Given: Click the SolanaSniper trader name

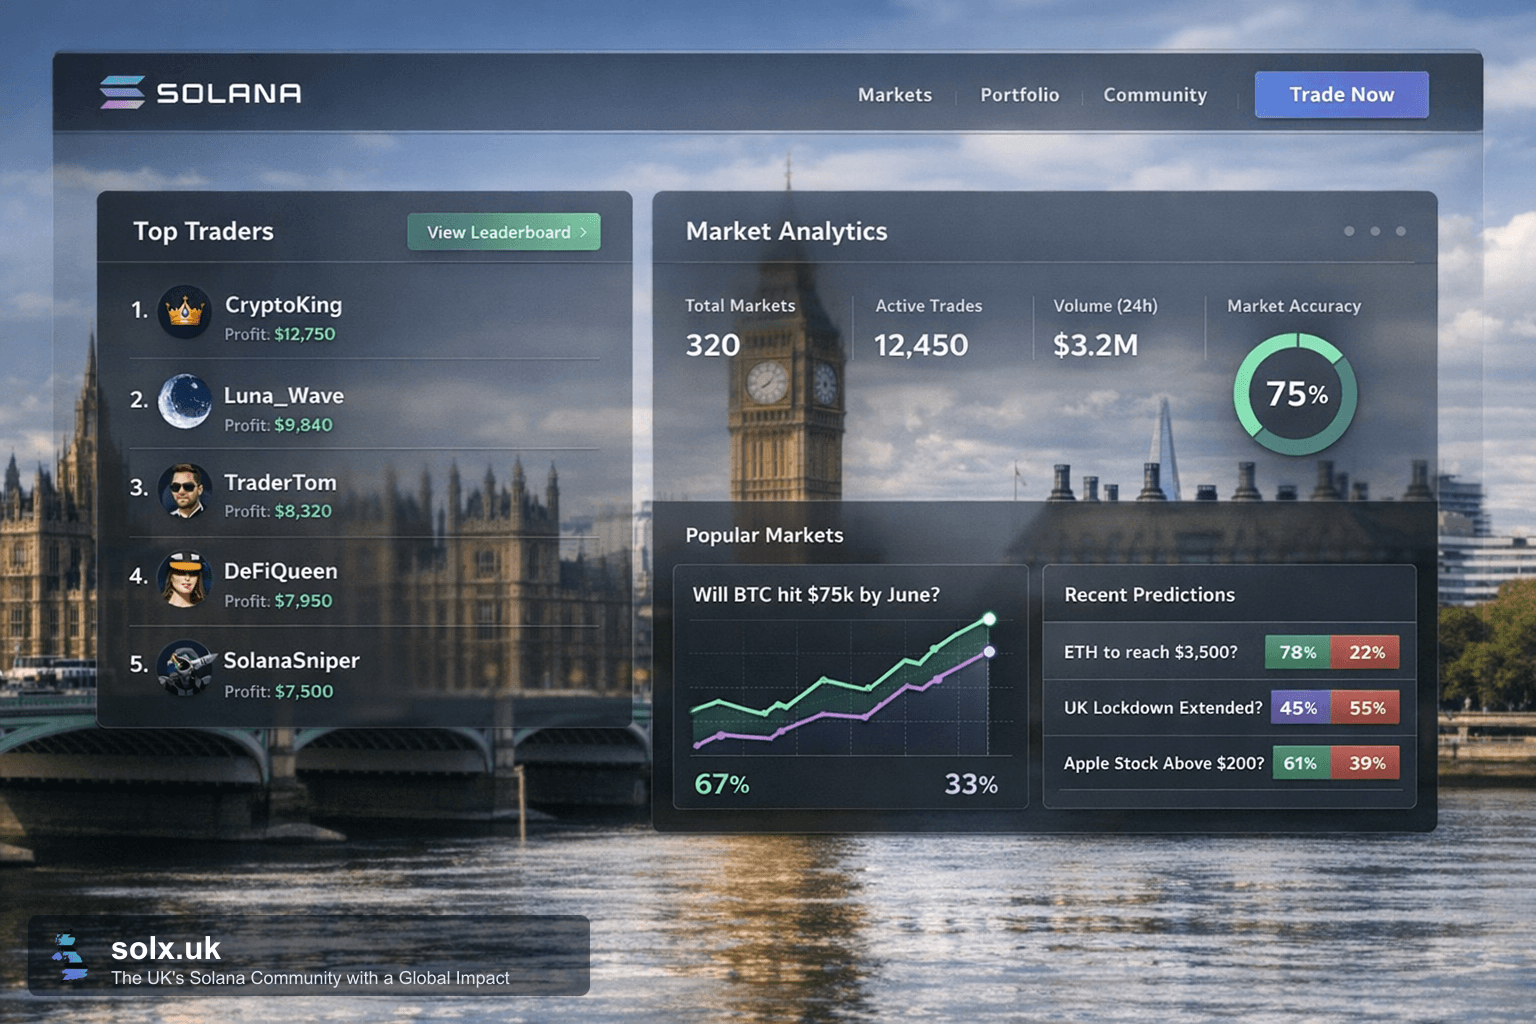Looking at the screenshot, I should tap(292, 660).
